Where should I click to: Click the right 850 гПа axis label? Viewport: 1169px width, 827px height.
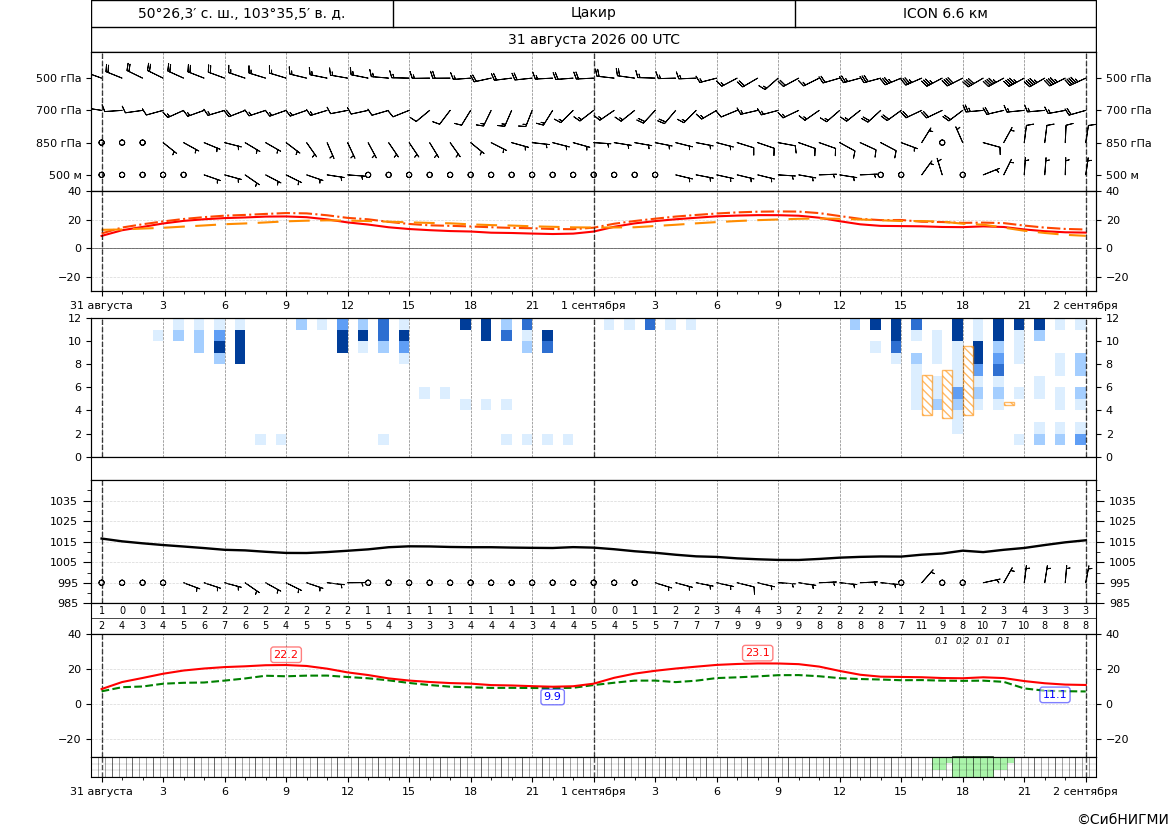click(x=1128, y=143)
